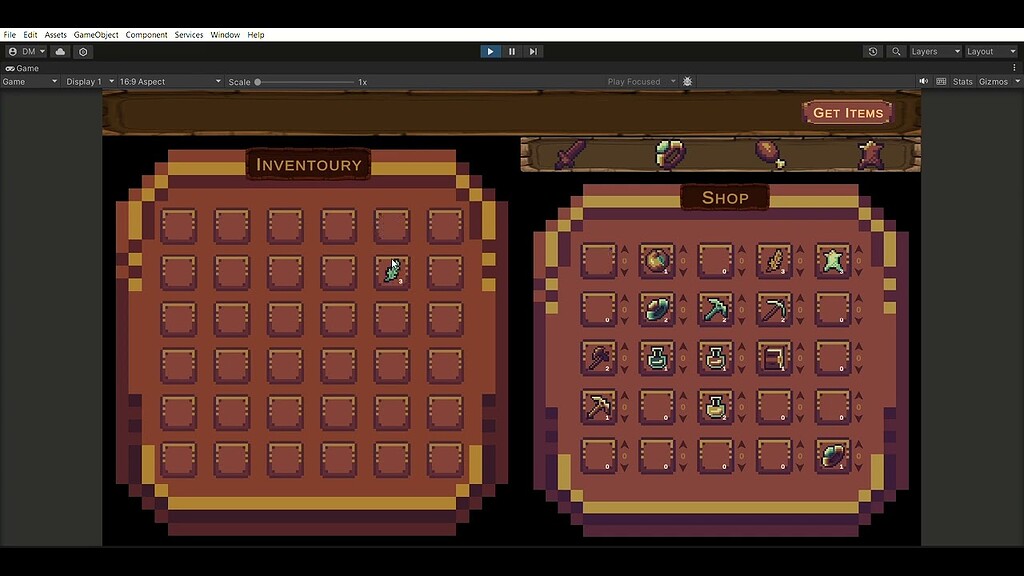Click the sword in the hotbar

coord(568,152)
